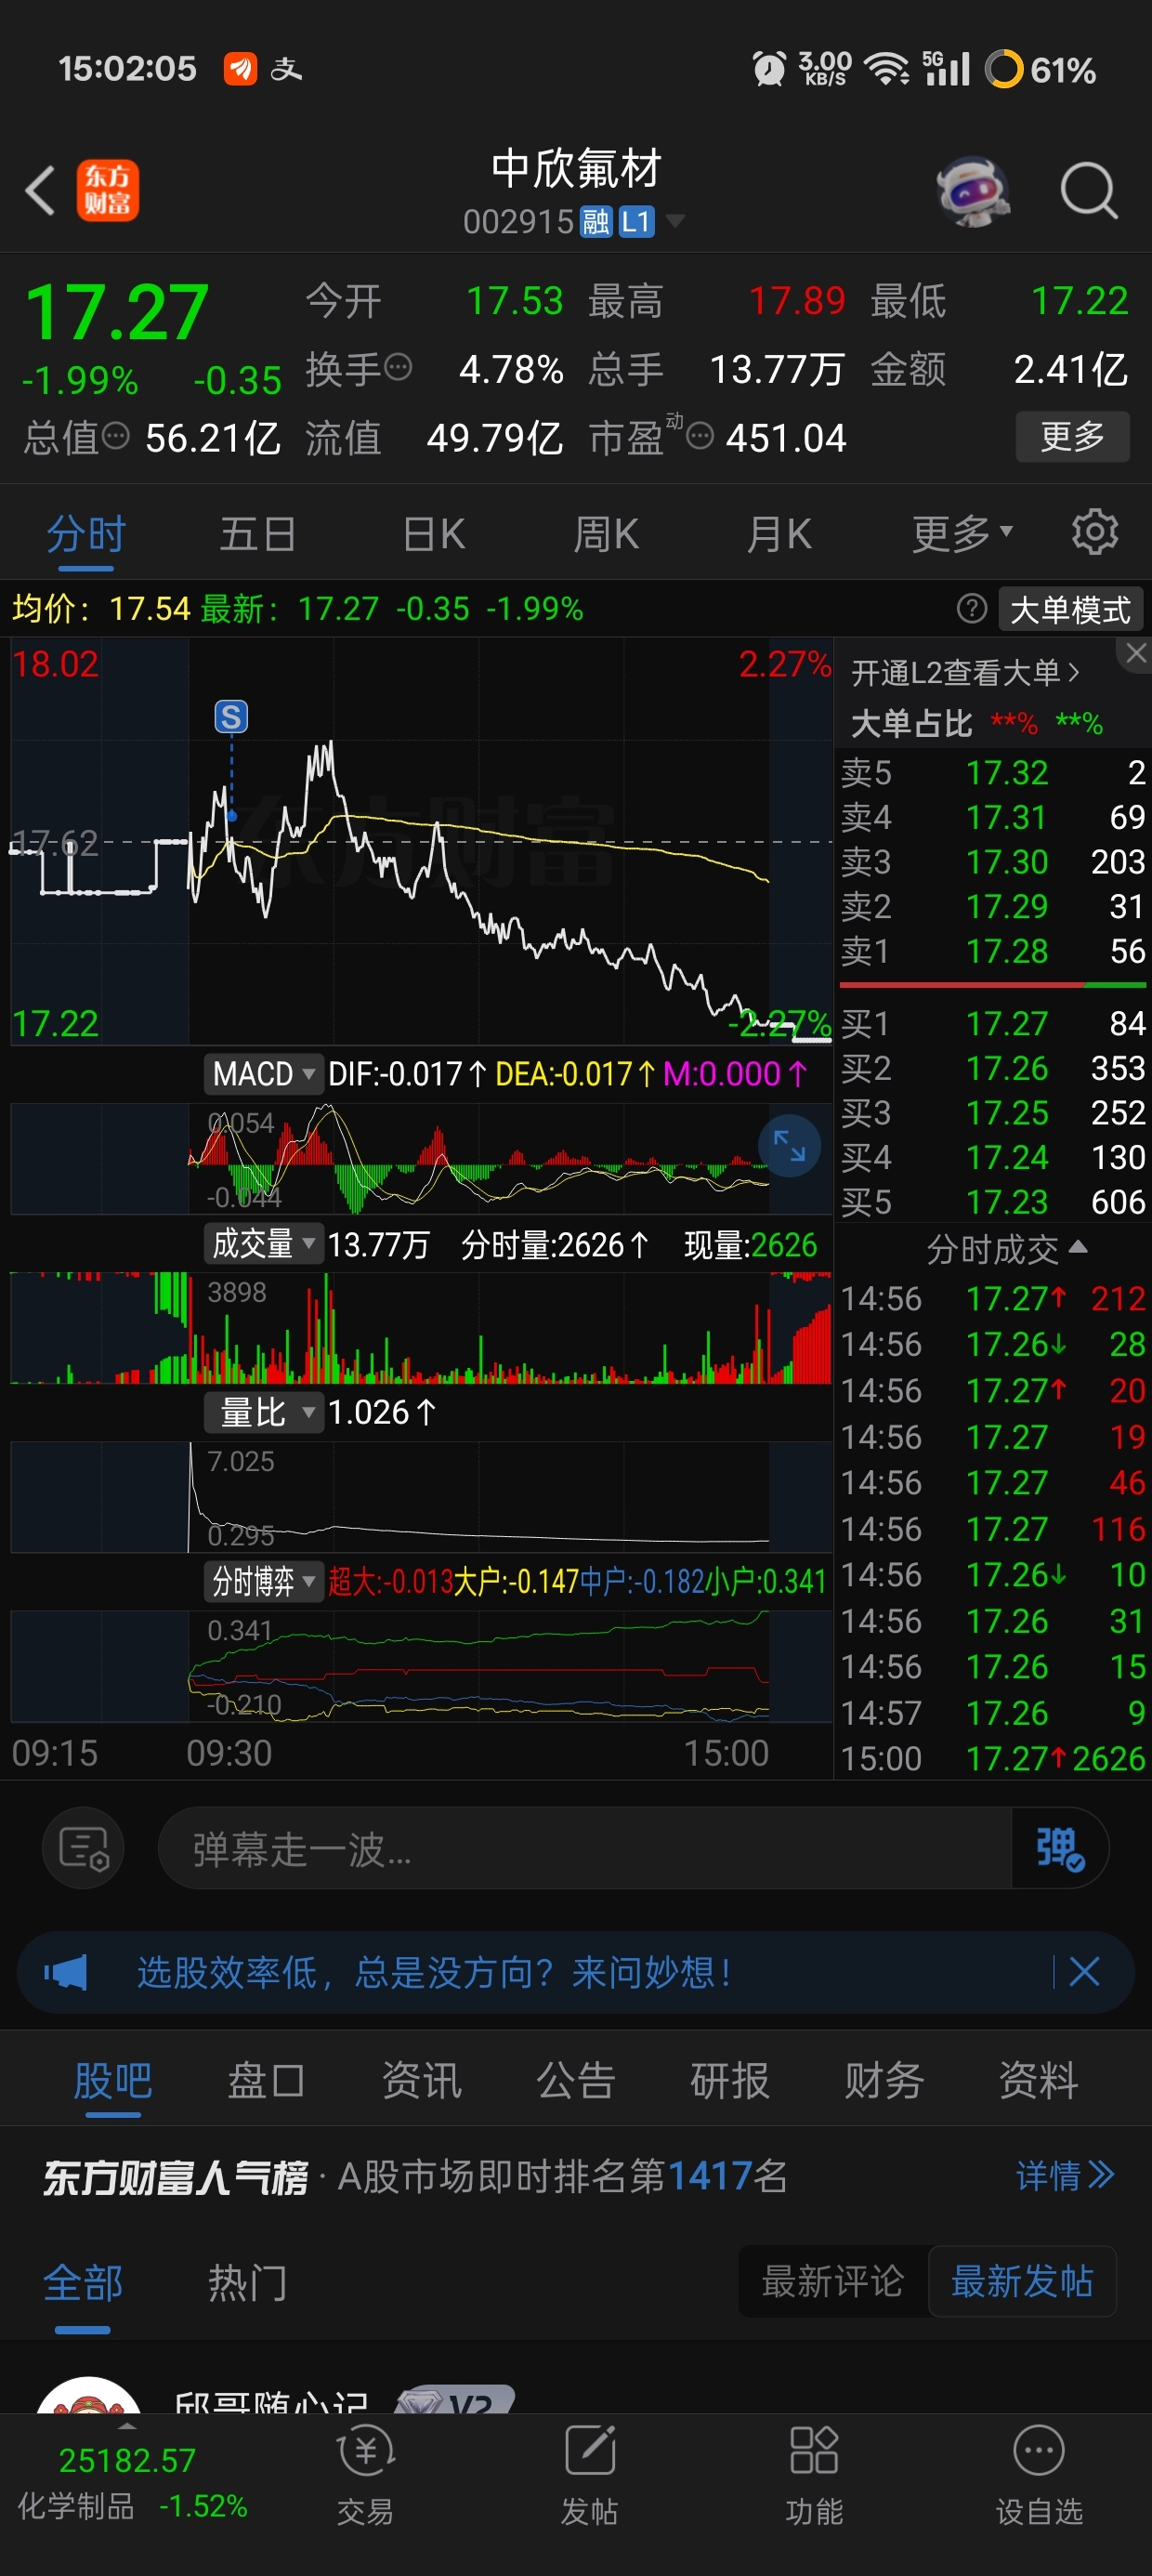Switch to 月K chart tab
Viewport: 1152px width, 2576px height.
tap(779, 533)
